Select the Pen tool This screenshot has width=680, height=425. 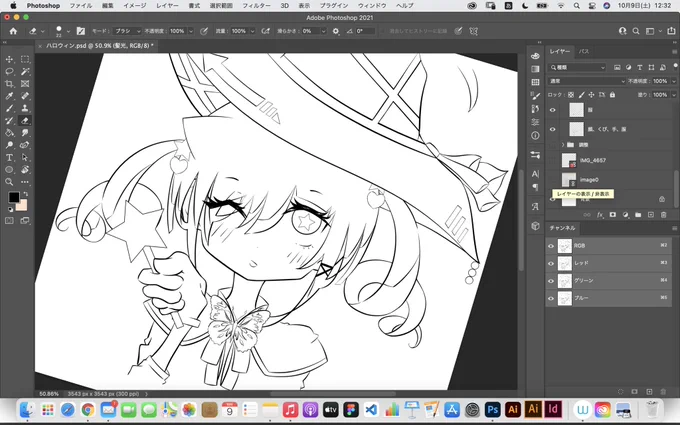[x=25, y=145]
